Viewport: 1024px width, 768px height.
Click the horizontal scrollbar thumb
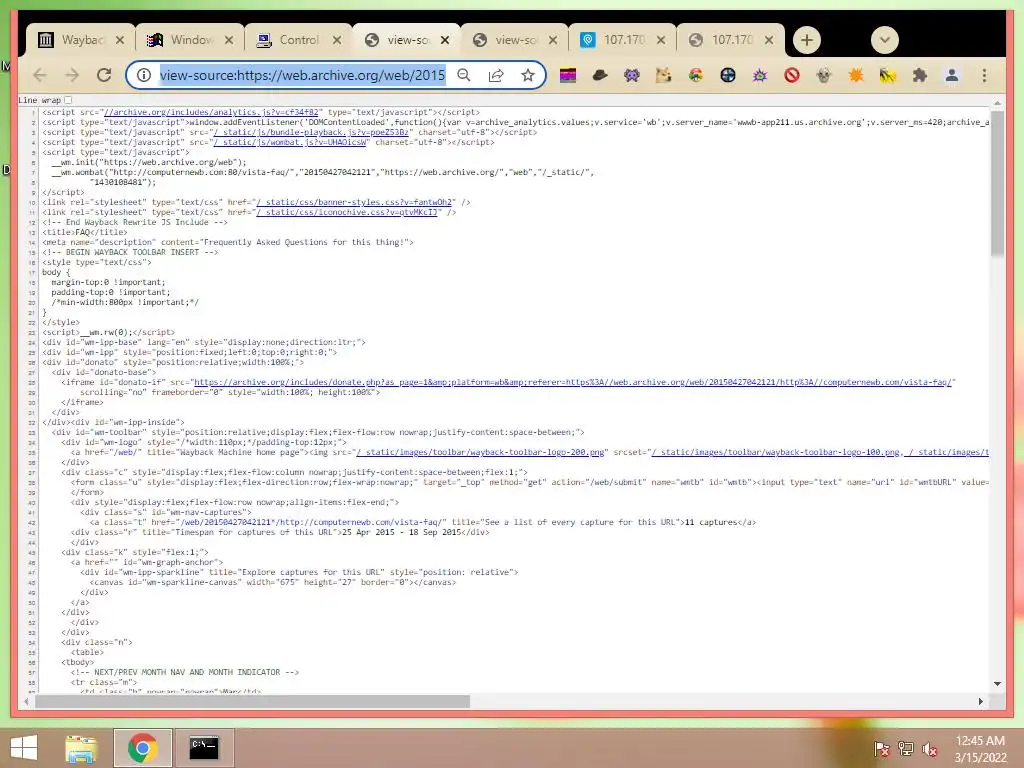[x=252, y=701]
